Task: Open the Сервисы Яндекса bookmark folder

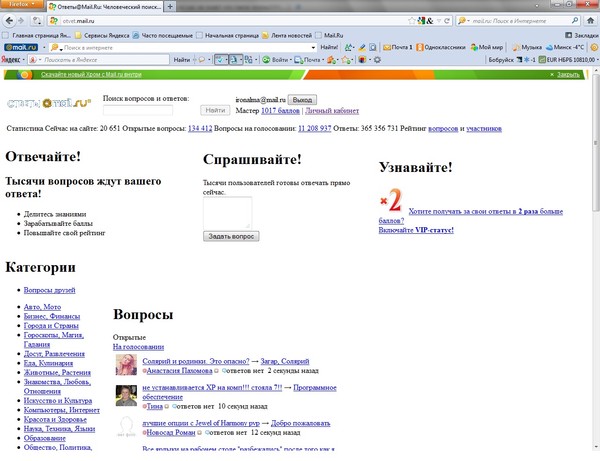Action: 102,35
